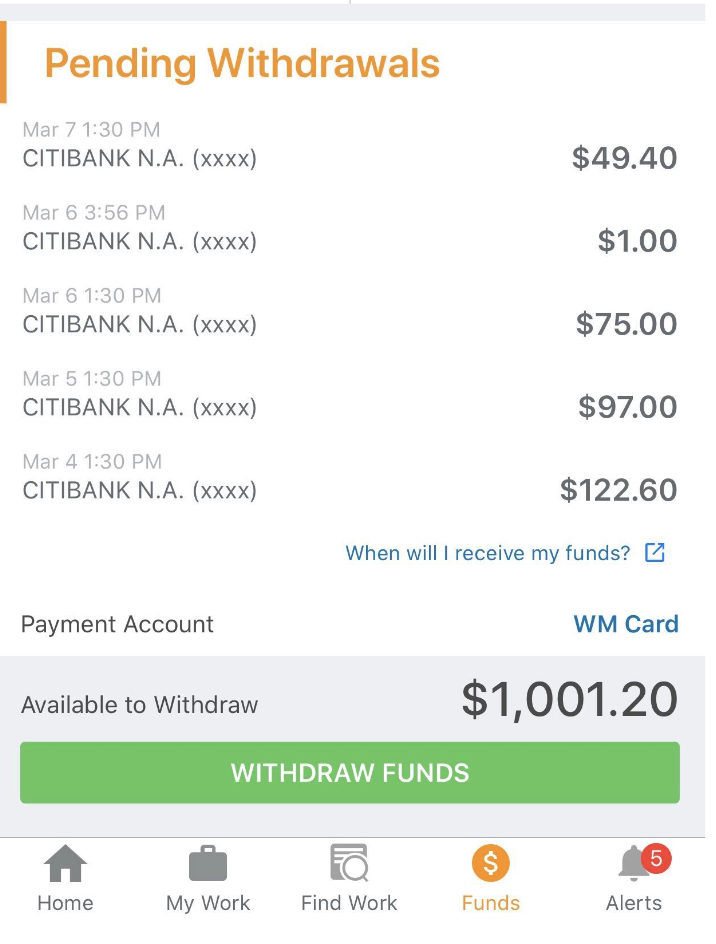Open the Alerts bell icon
Viewport: 716px width, 944px height.
tap(631, 865)
